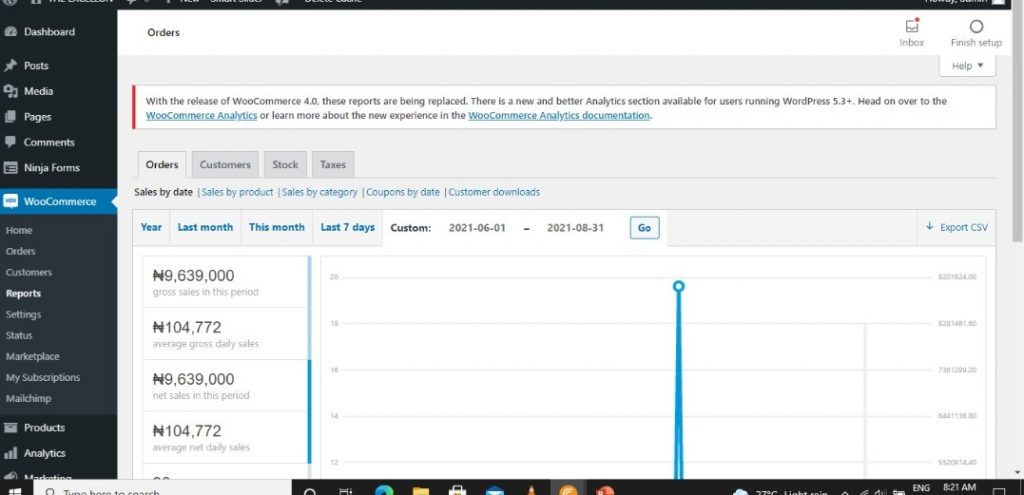
Task: Open WooCommerce Analytics documentation link
Action: [559, 116]
